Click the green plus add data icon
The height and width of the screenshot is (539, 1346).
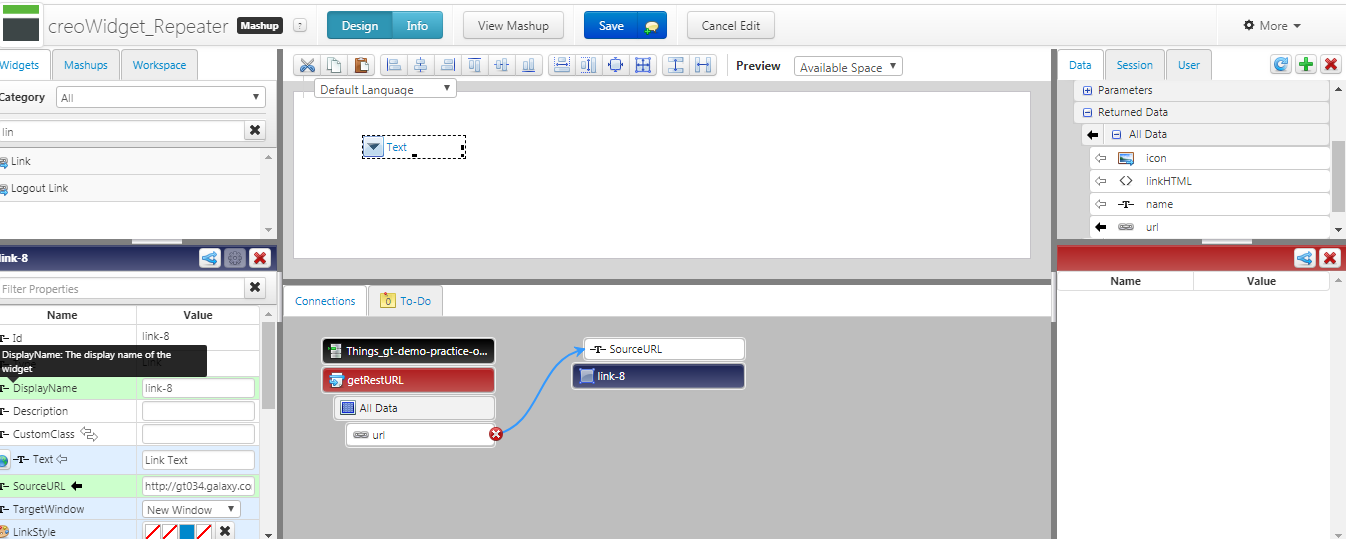[1306, 65]
